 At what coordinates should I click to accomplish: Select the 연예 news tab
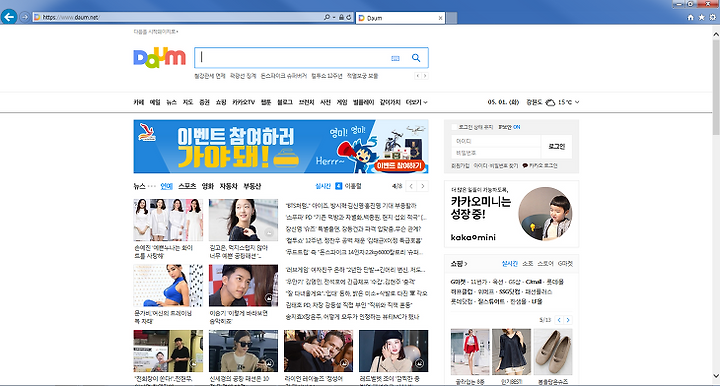[x=166, y=186]
